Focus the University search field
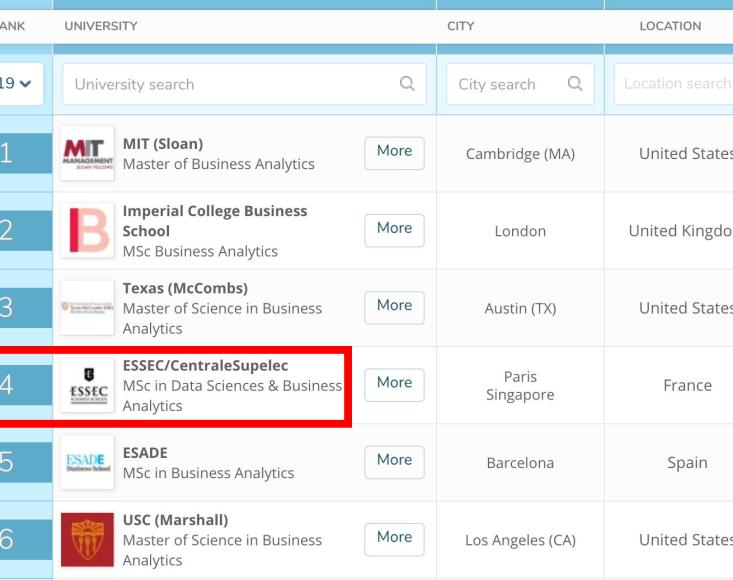The width and height of the screenshot is (733, 580). click(x=244, y=84)
